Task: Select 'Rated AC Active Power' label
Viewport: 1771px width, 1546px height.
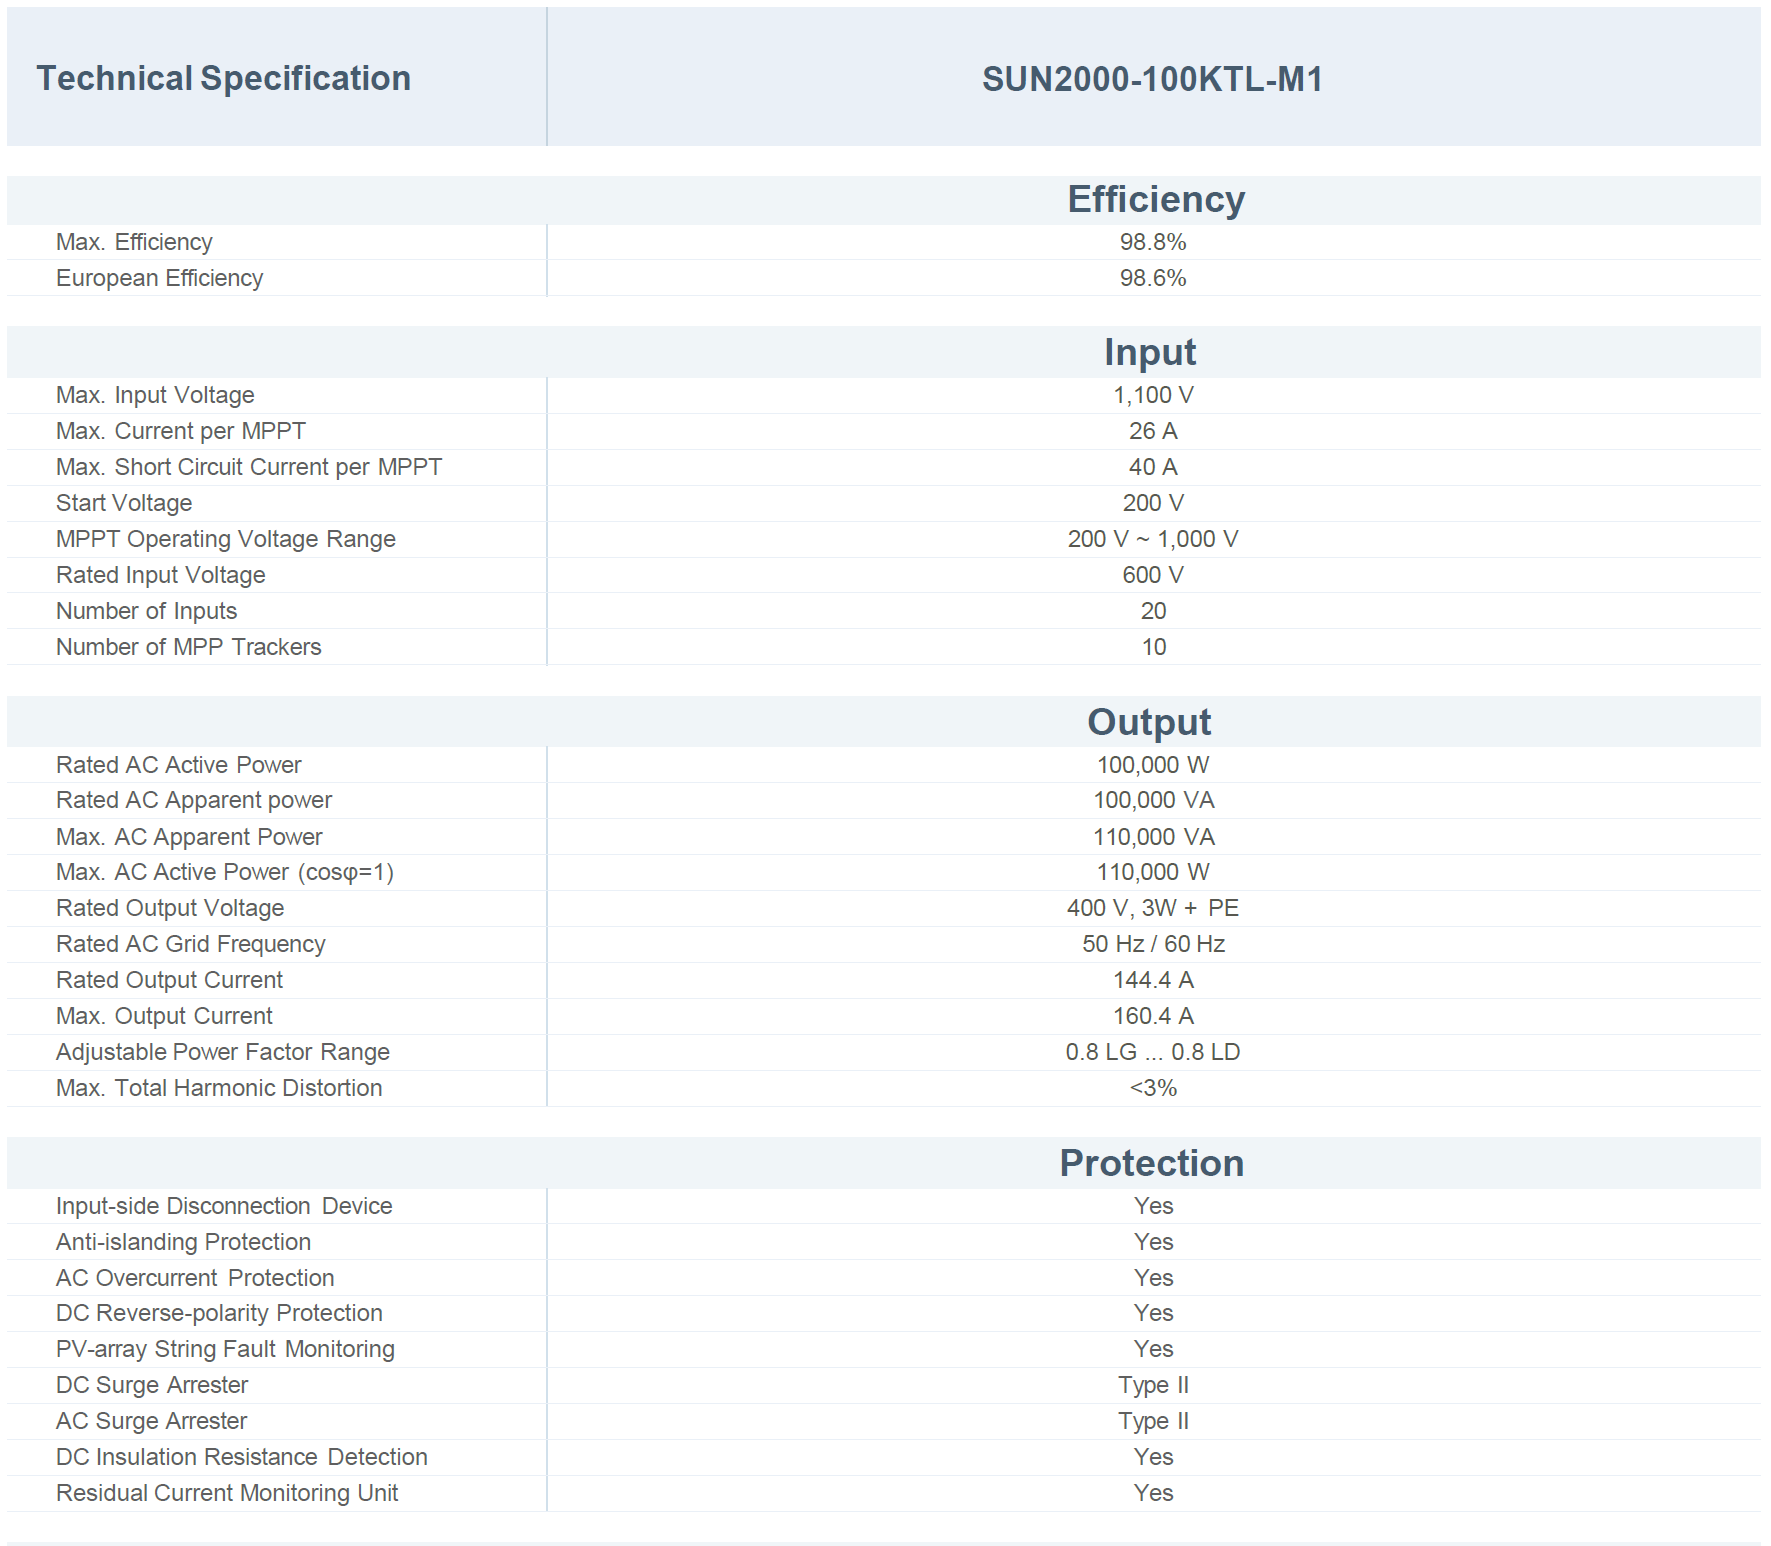Action: (179, 765)
